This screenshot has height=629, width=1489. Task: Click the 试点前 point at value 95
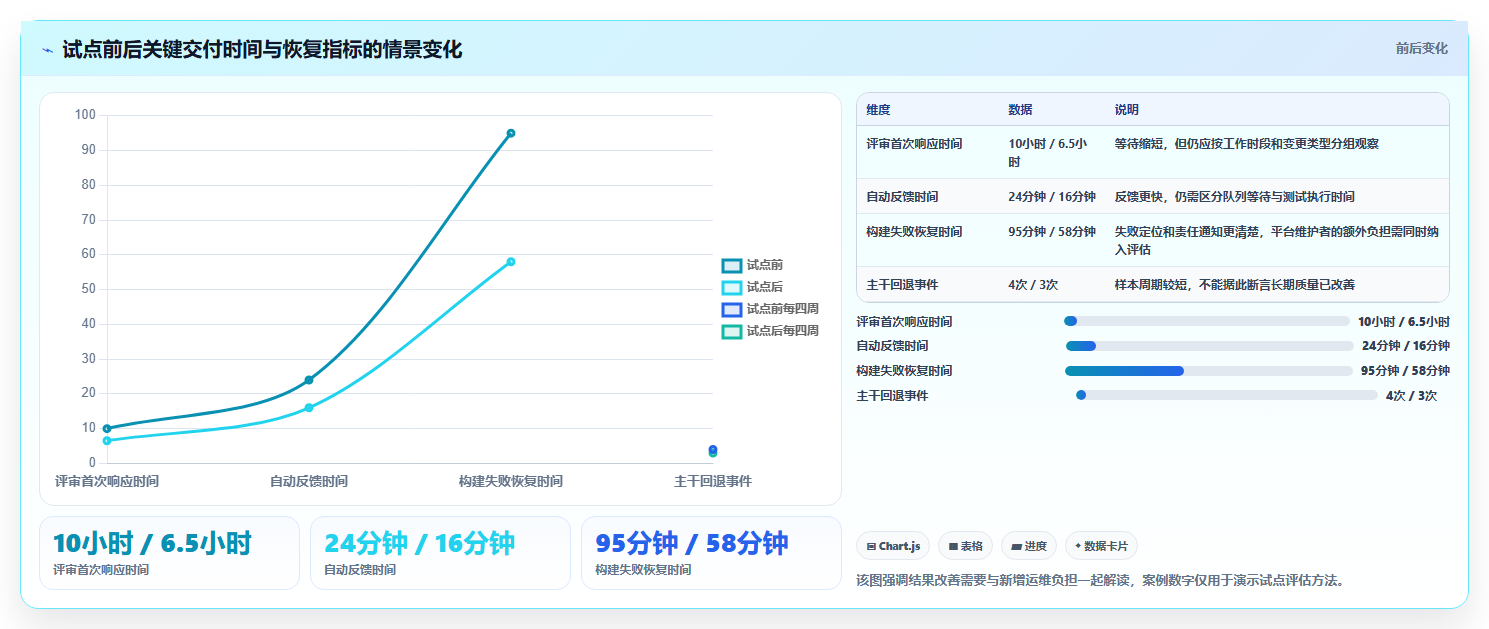(511, 133)
